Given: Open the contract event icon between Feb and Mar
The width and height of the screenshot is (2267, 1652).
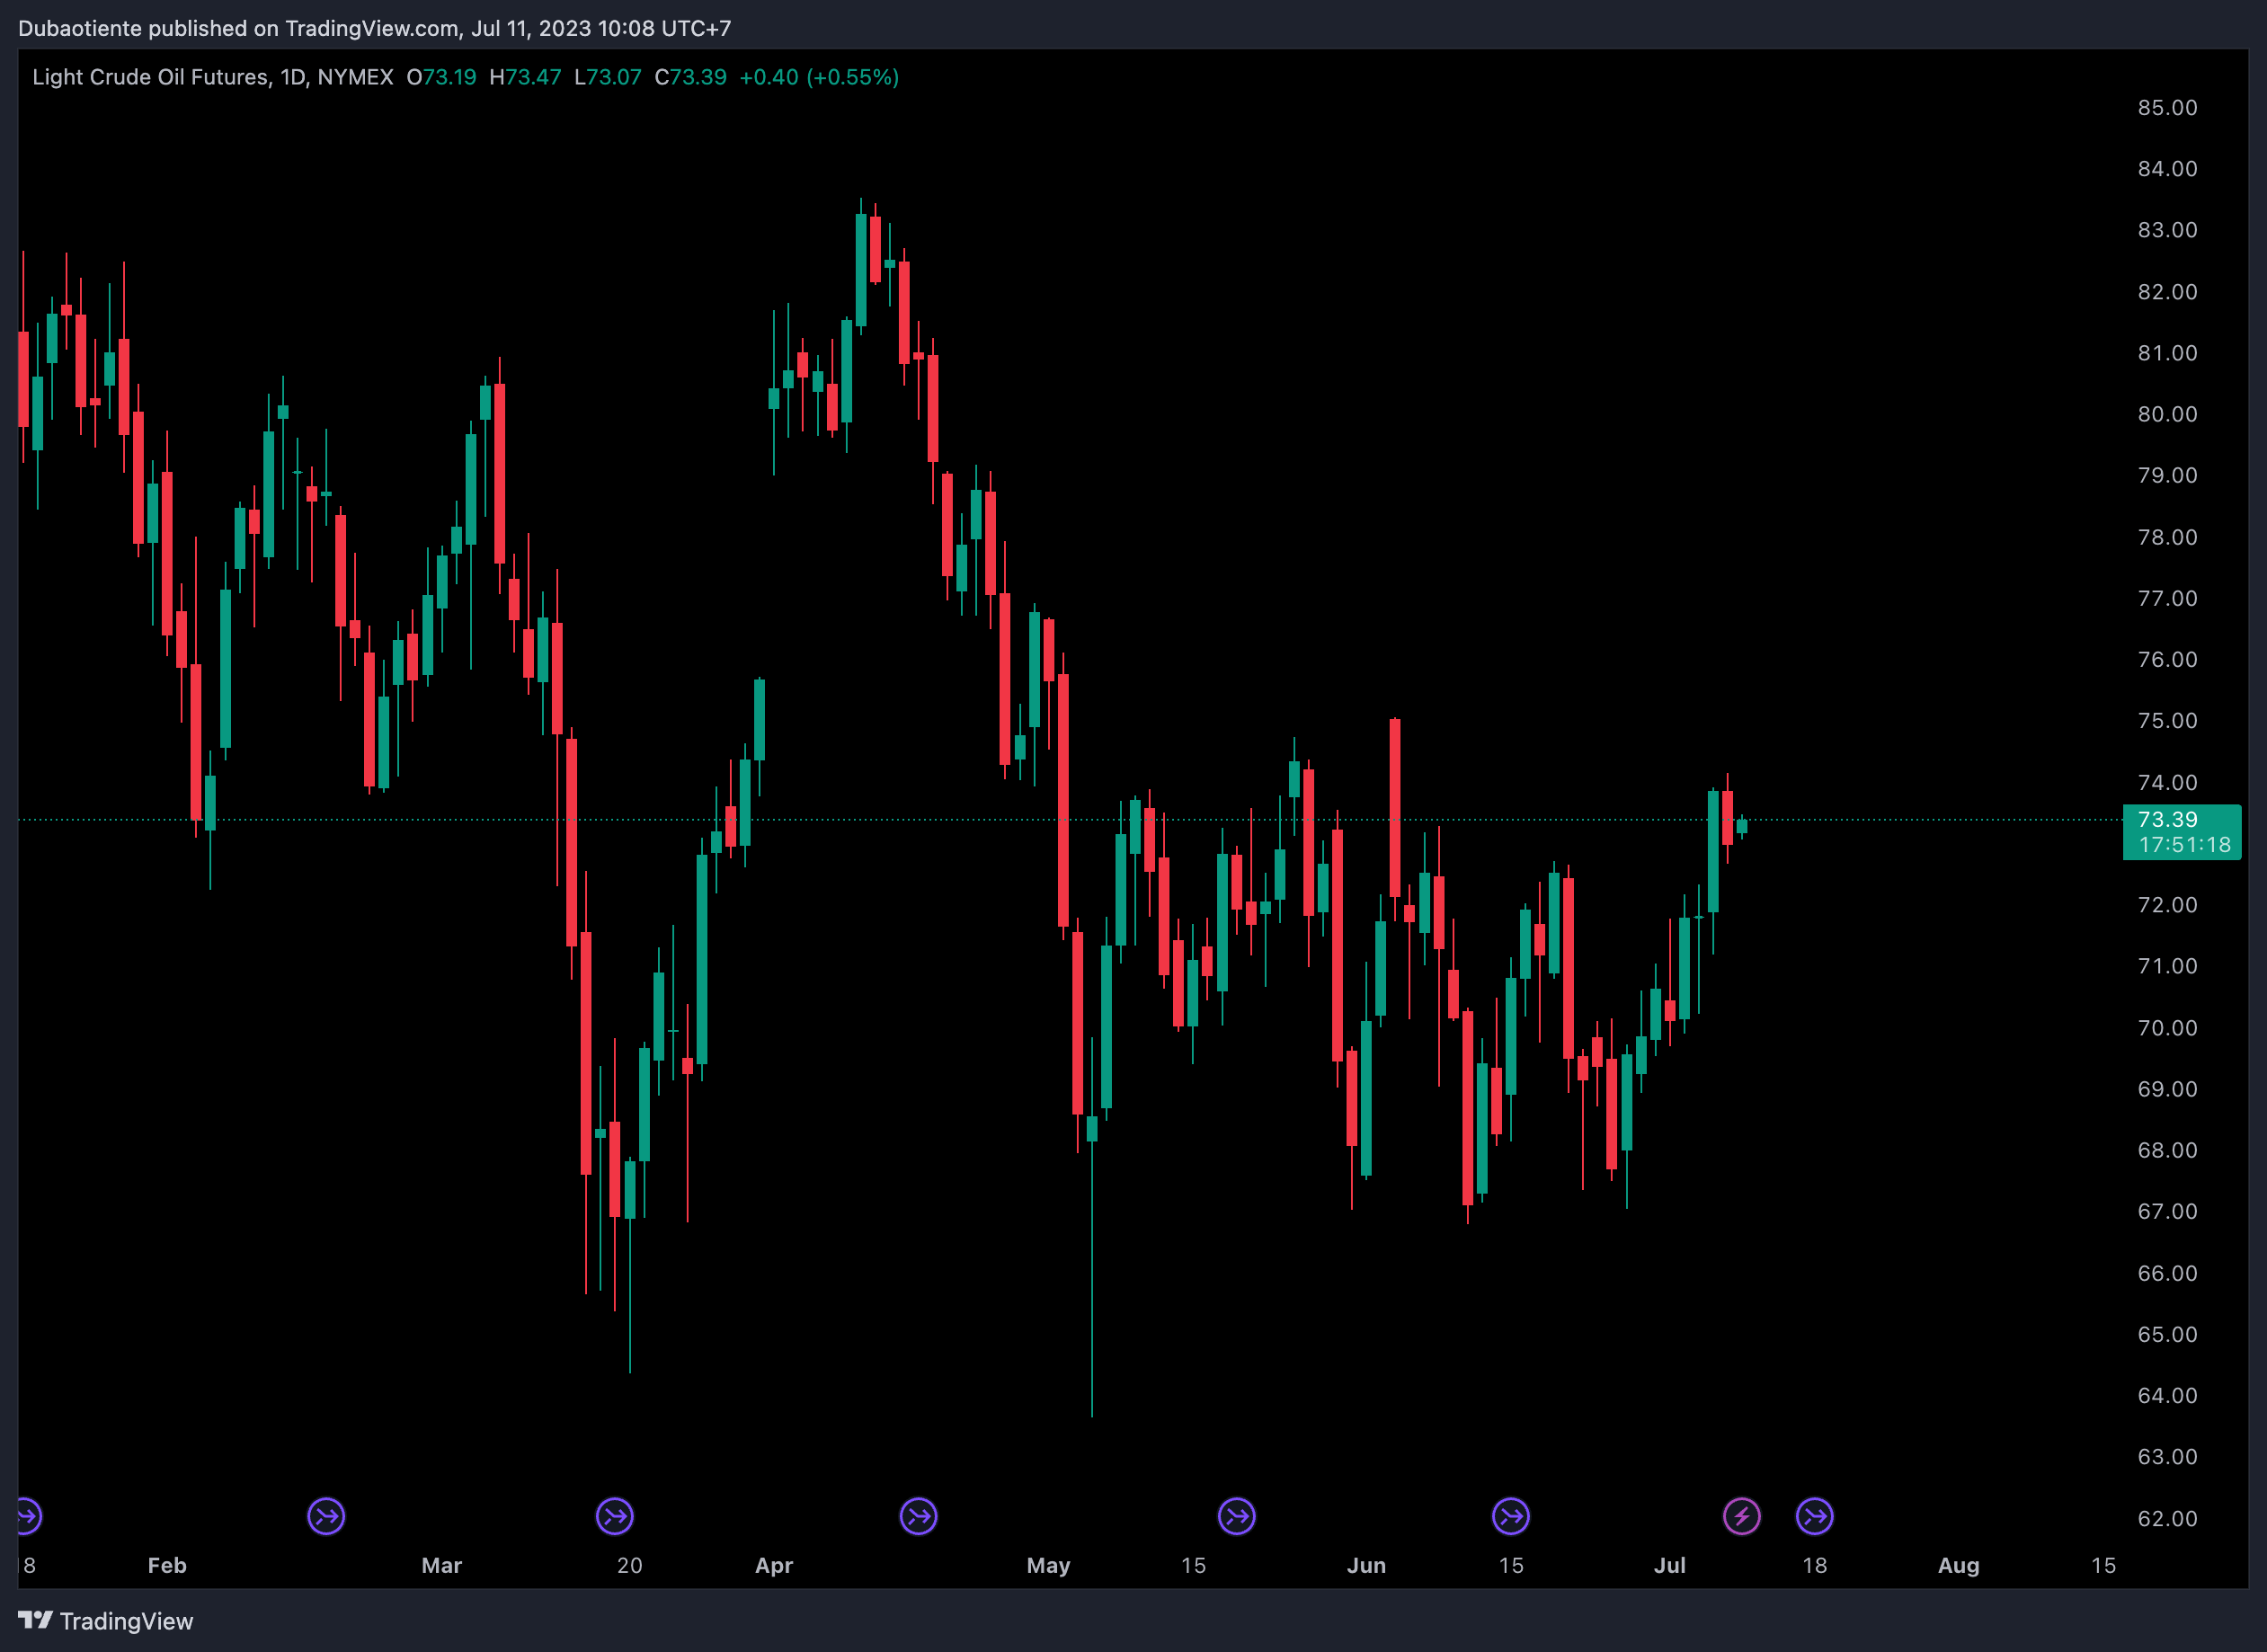Looking at the screenshot, I should [326, 1516].
